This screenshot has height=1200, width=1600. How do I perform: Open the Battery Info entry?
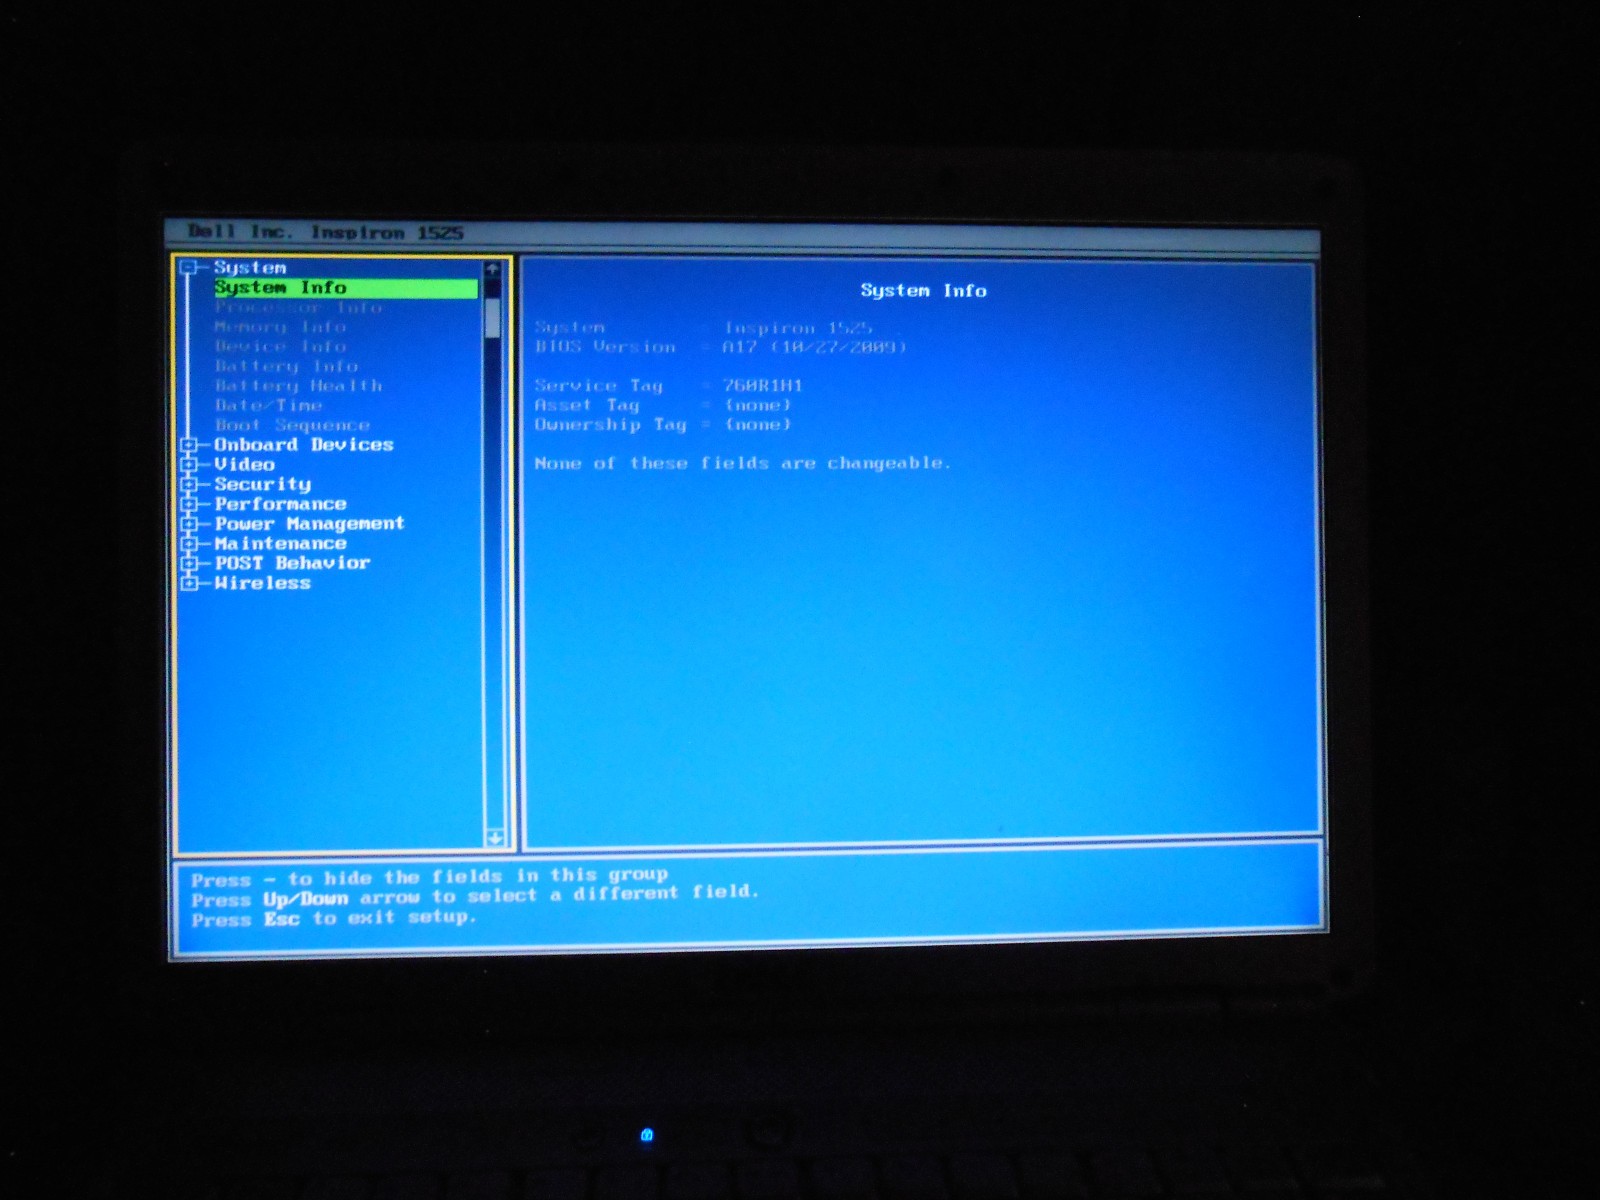click(286, 366)
